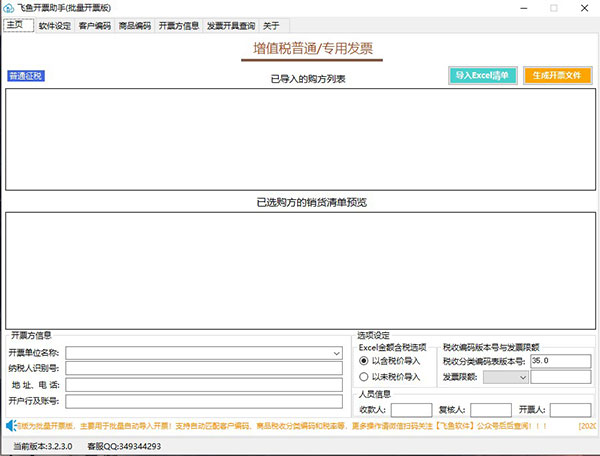600x456 pixels.
Task: Click the 飞鱼开票助手 app icon in title bar
Action: coord(9,8)
